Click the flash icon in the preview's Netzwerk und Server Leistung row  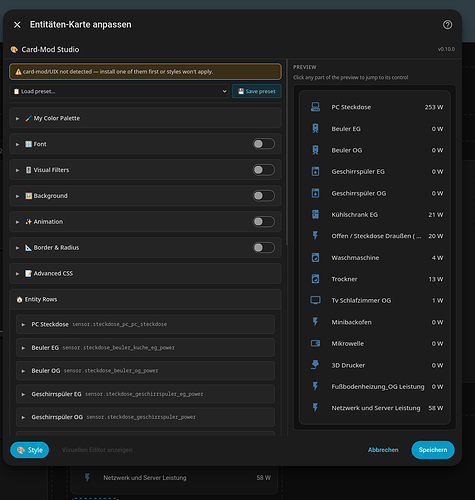315,408
